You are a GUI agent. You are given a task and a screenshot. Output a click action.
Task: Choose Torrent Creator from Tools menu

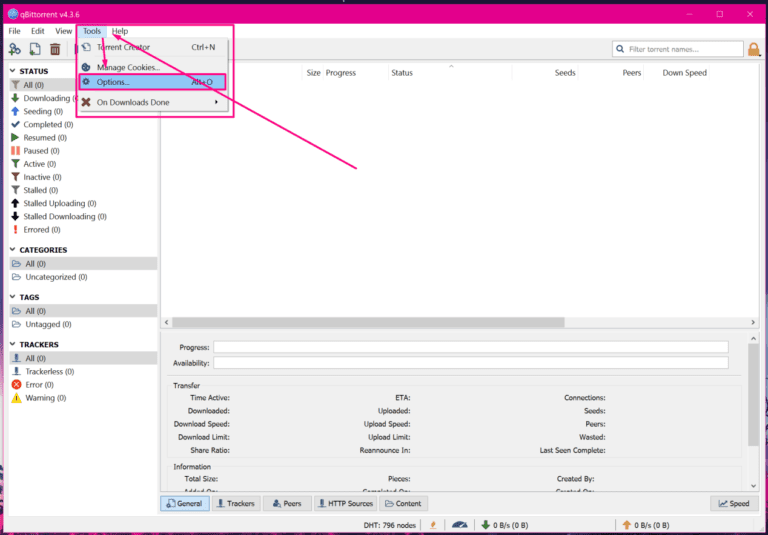click(x=153, y=48)
